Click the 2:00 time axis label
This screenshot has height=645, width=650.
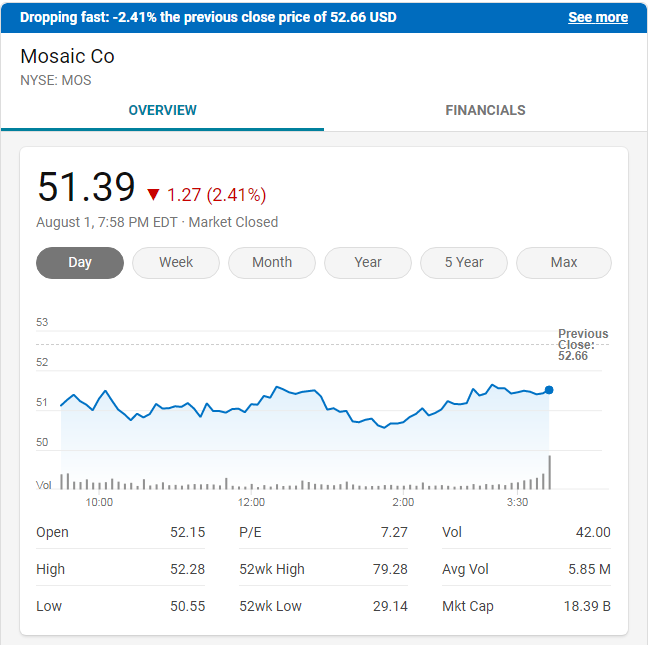(403, 502)
